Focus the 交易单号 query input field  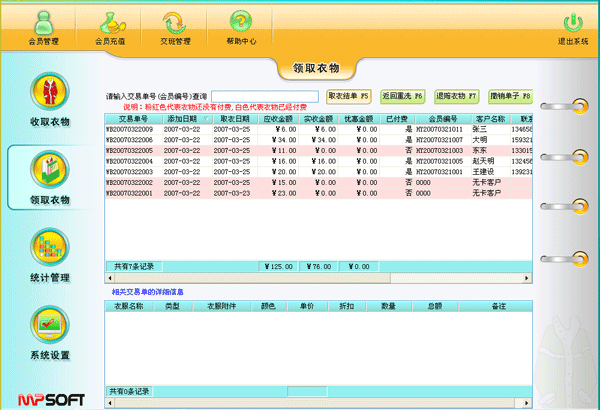click(x=265, y=97)
